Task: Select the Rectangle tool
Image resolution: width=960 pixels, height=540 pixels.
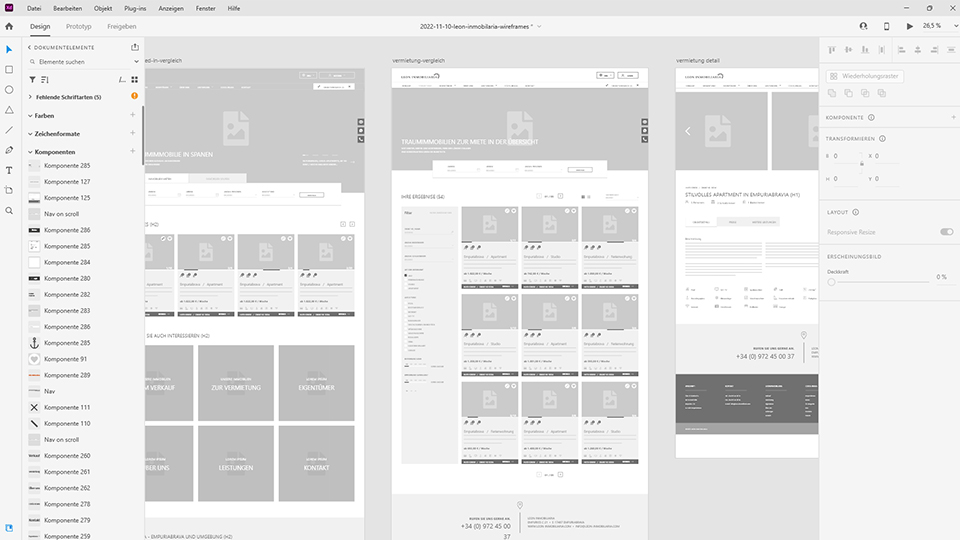Action: coord(9,69)
